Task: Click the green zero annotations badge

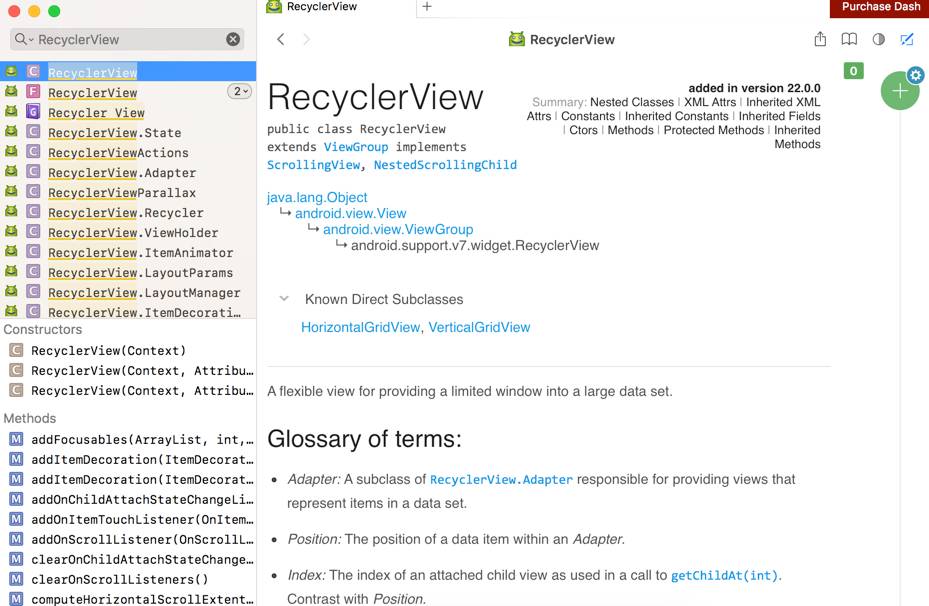Action: coord(853,71)
